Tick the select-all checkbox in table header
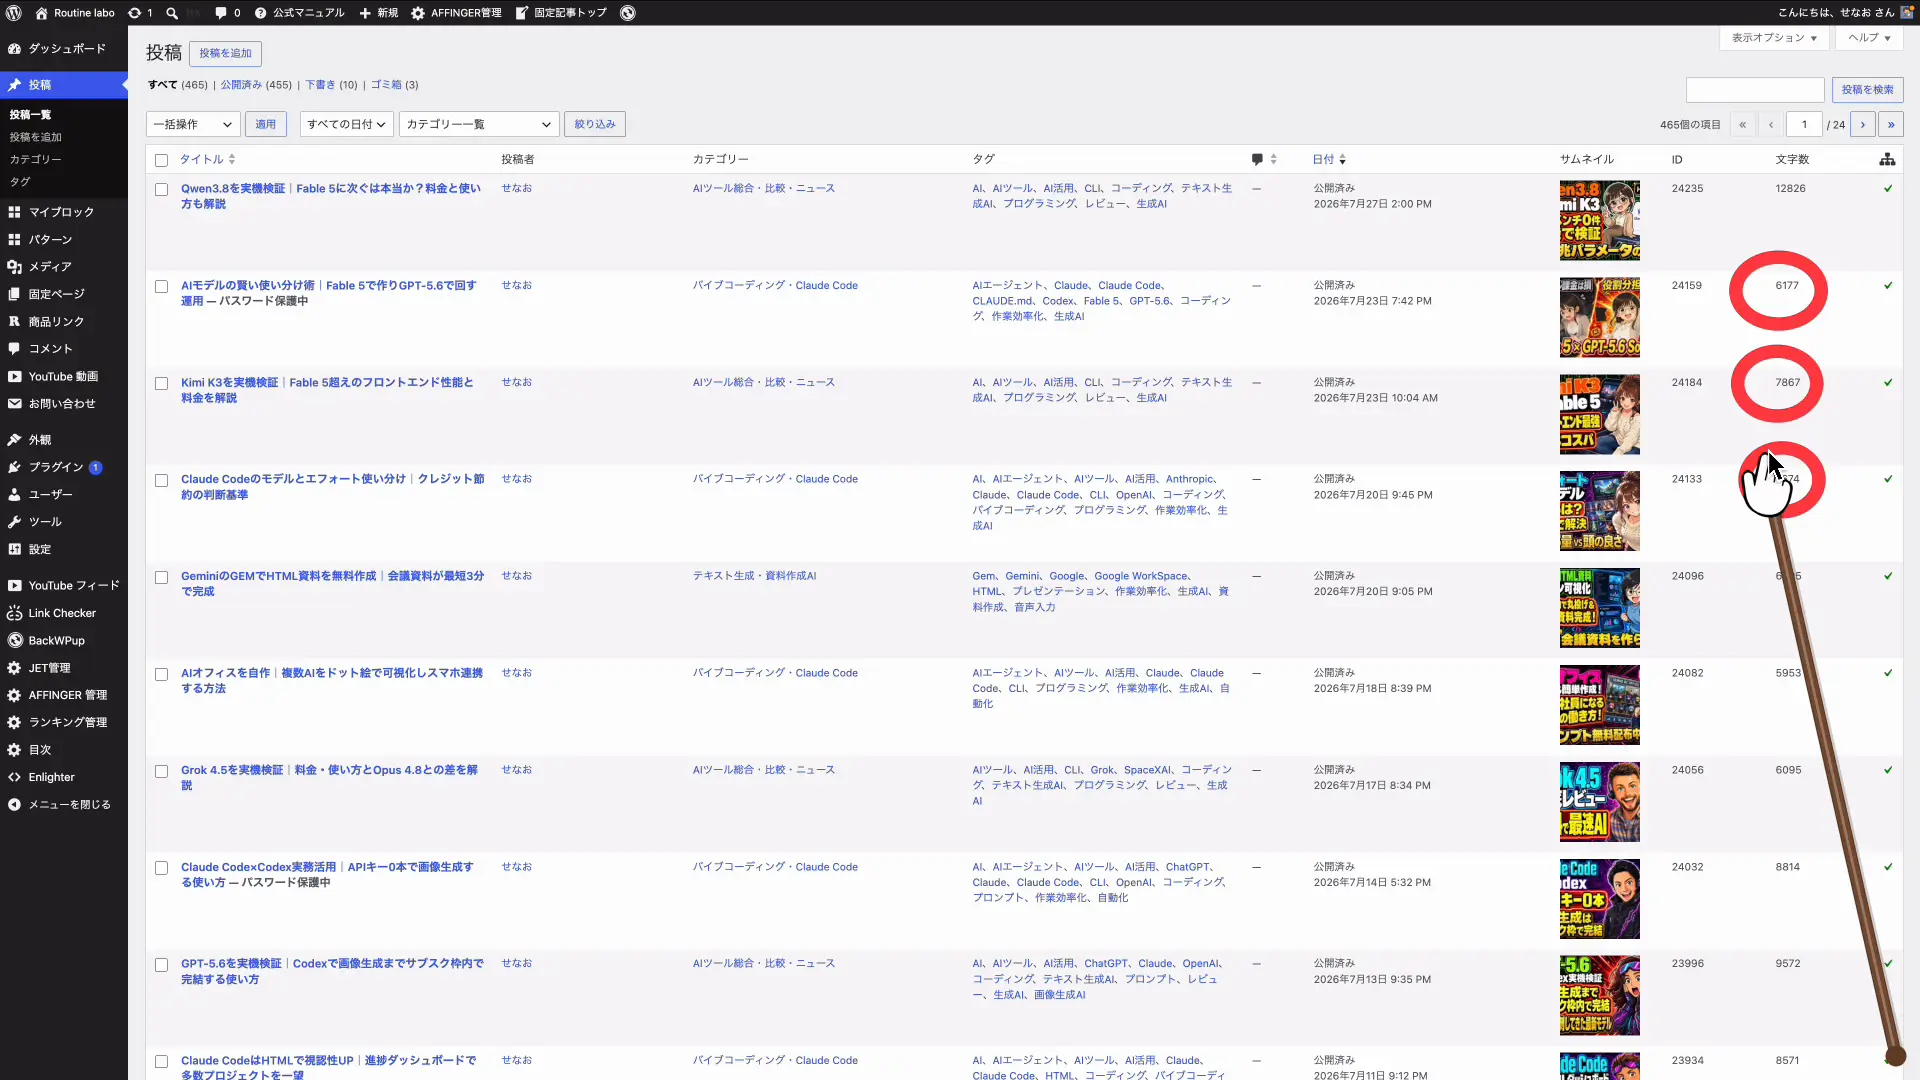 [x=161, y=160]
